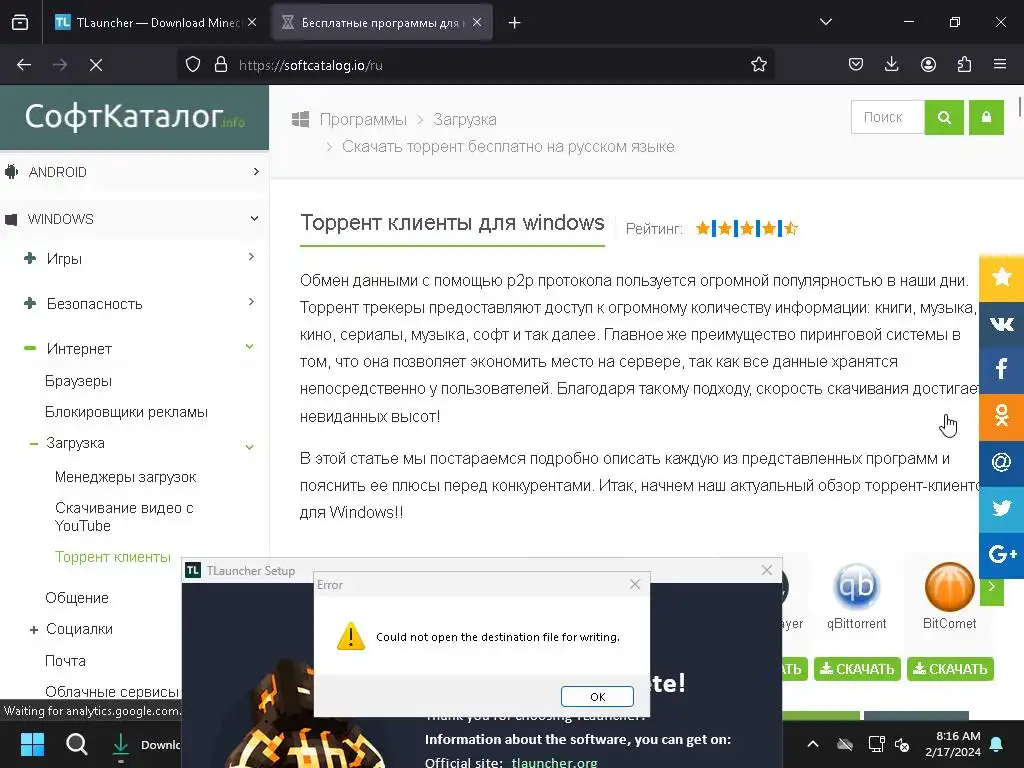The image size is (1024, 768).
Task: Collapse the WINDOWS sidebar section
Action: point(255,218)
